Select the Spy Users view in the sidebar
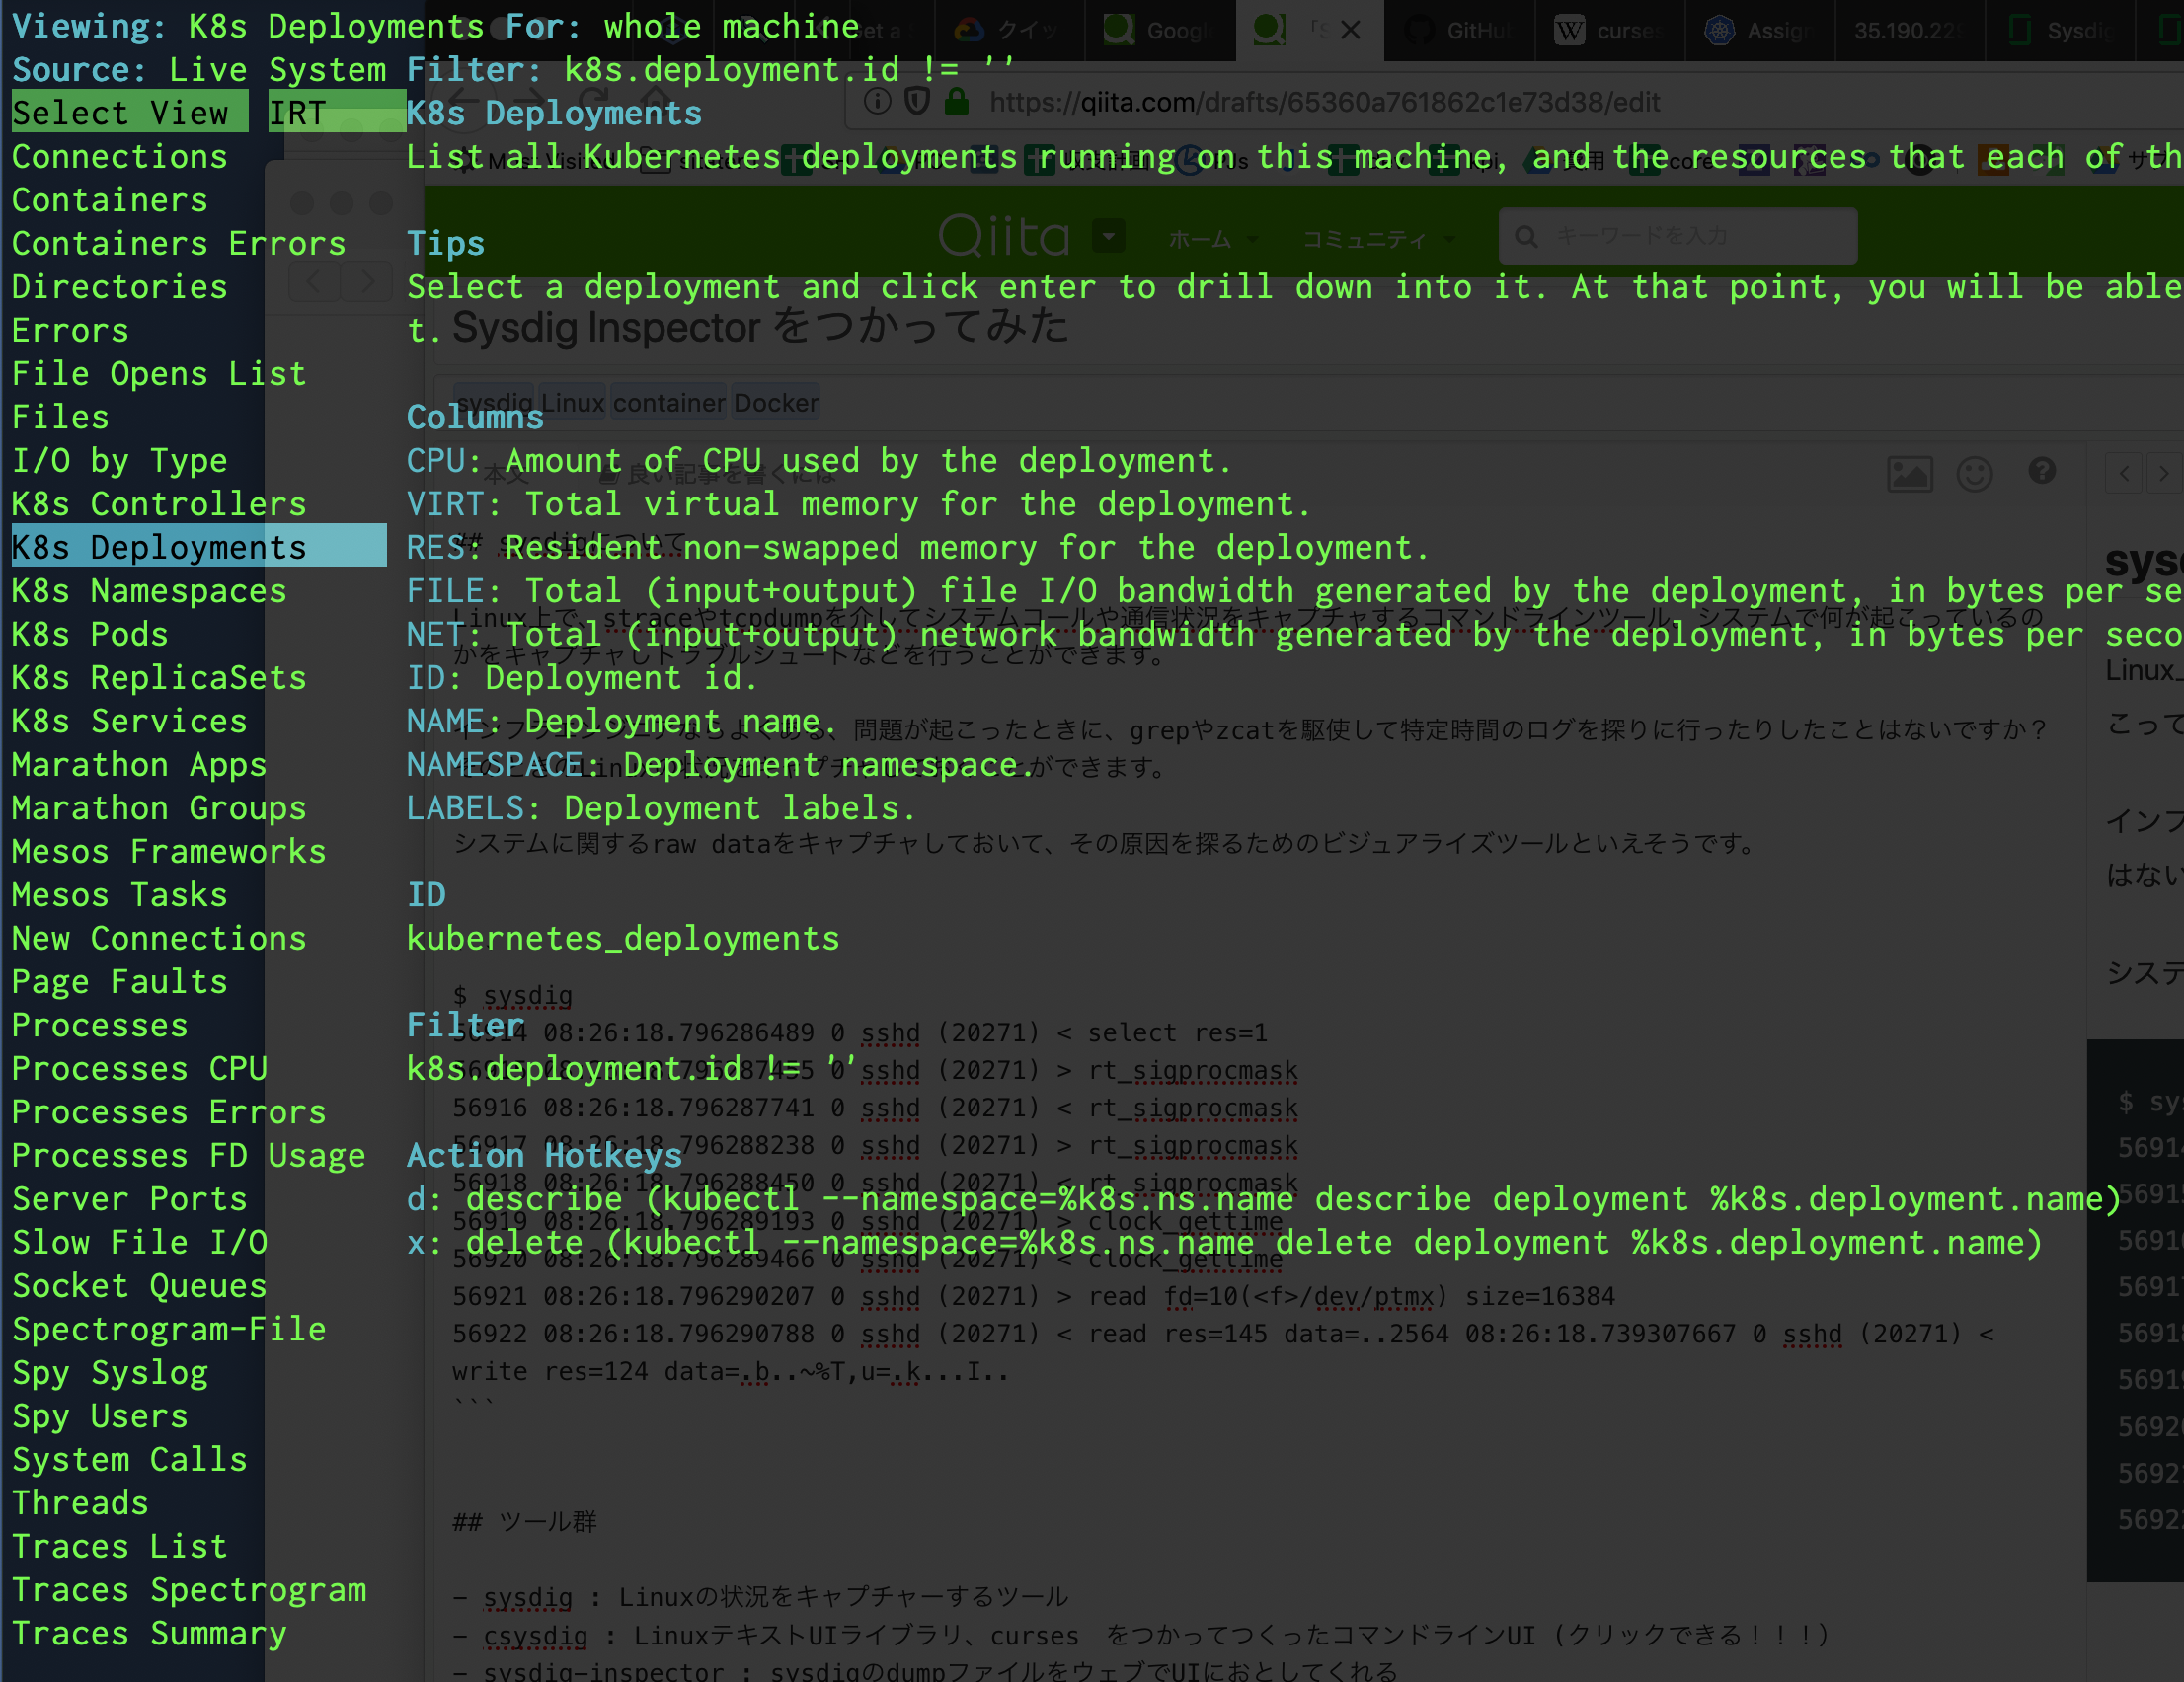 coord(100,1416)
